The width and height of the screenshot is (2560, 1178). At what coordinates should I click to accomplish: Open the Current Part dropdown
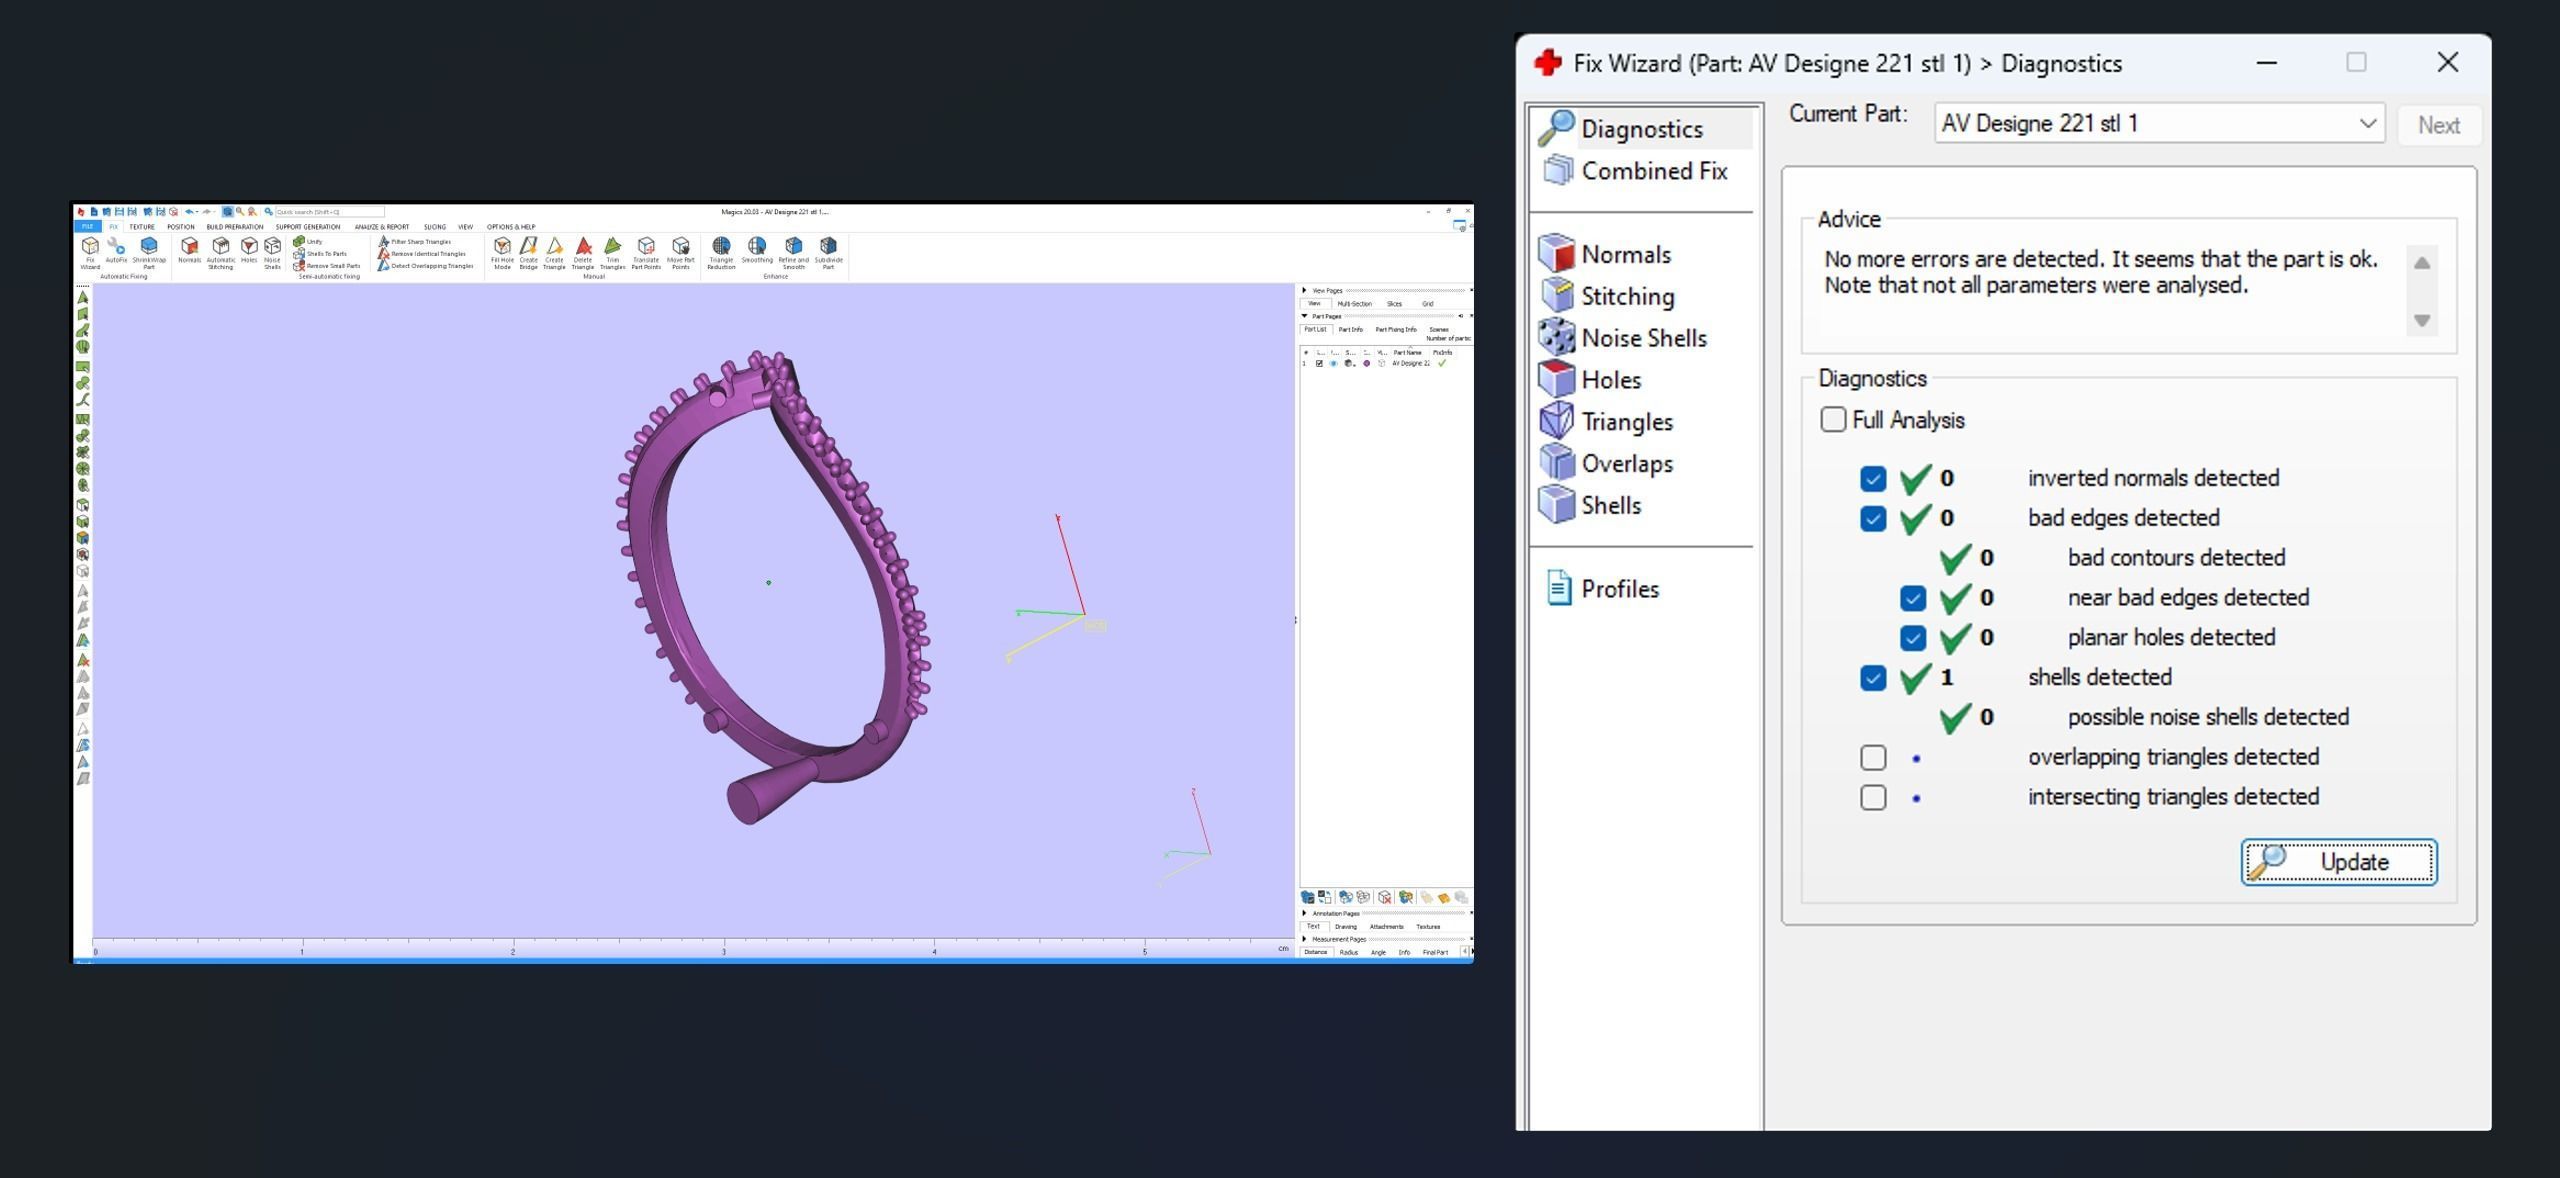(2366, 124)
